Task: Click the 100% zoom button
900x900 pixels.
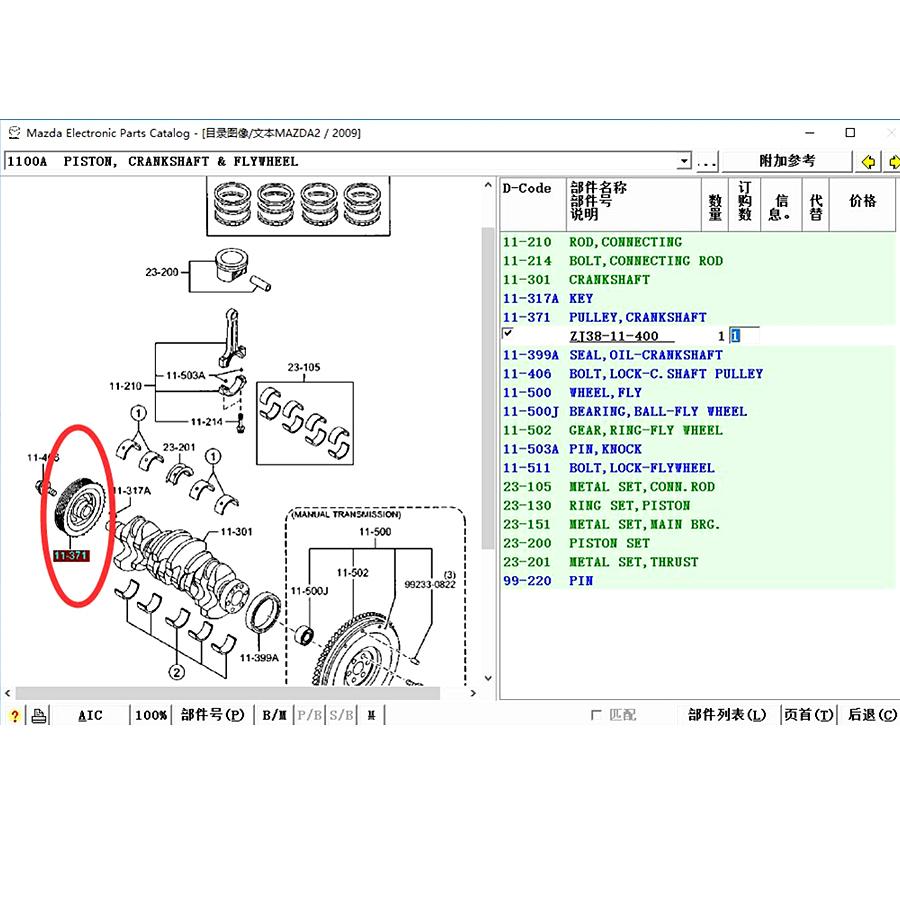Action: [151, 715]
